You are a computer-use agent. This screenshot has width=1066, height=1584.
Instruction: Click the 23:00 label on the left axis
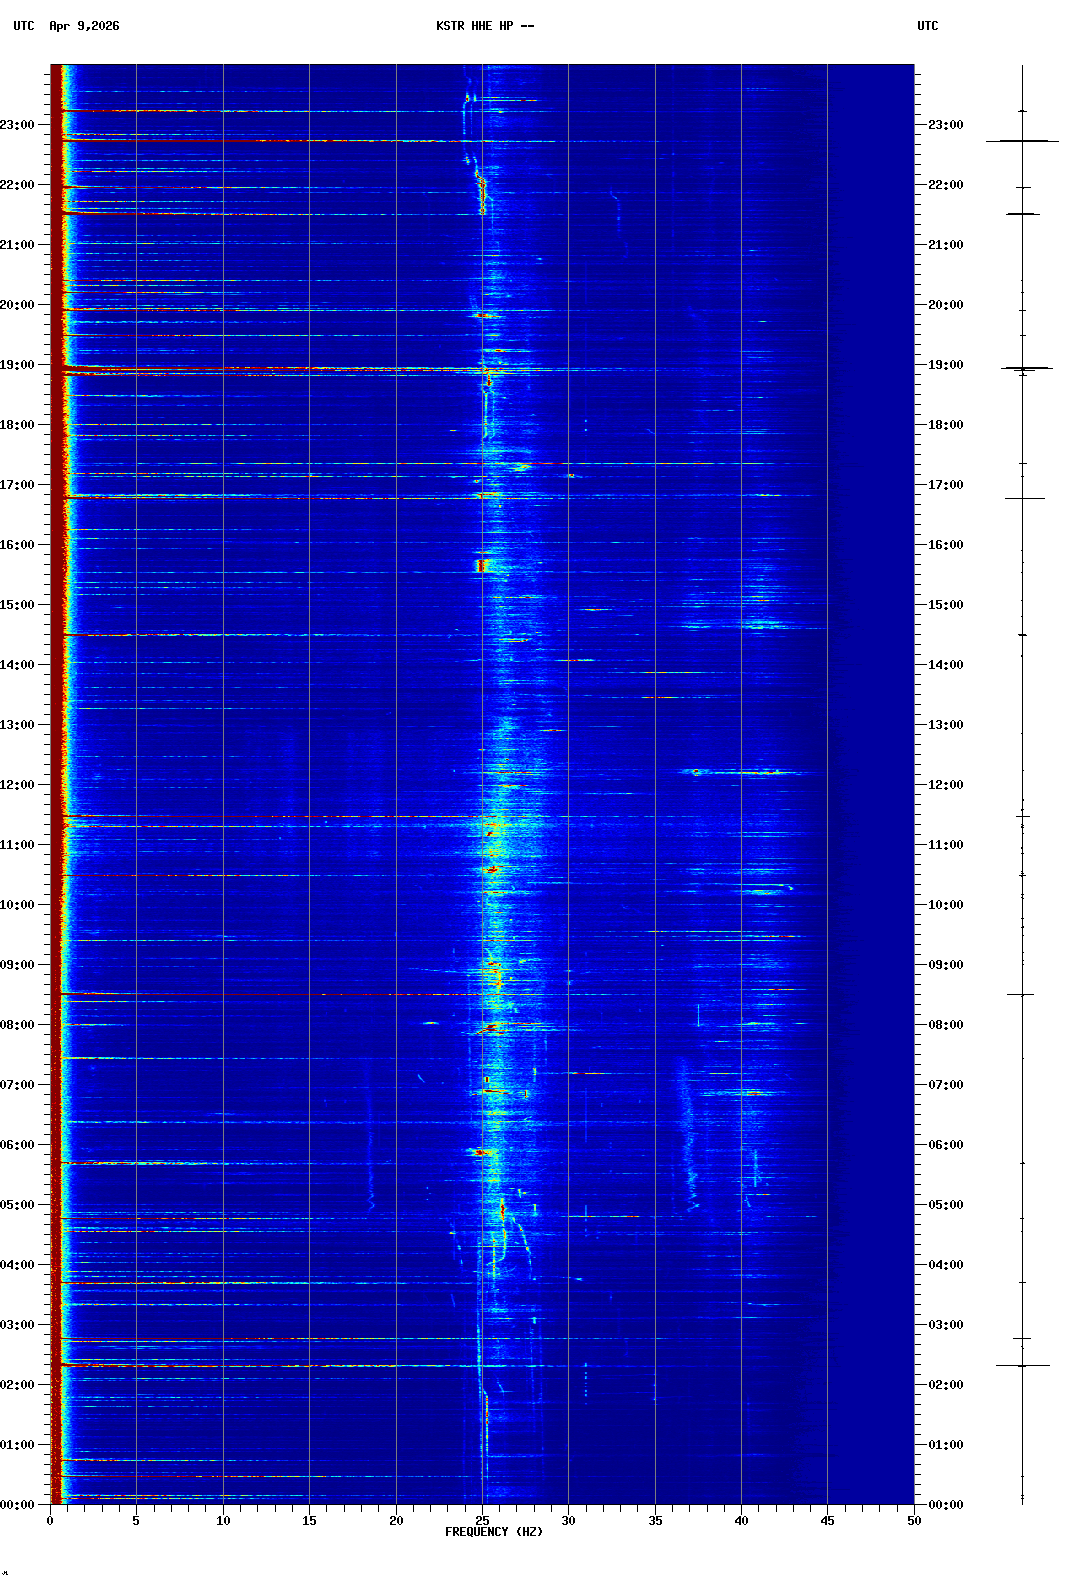point(18,125)
